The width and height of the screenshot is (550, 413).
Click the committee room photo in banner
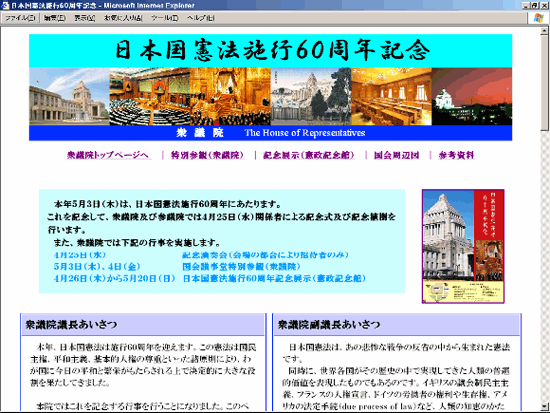click(x=391, y=96)
